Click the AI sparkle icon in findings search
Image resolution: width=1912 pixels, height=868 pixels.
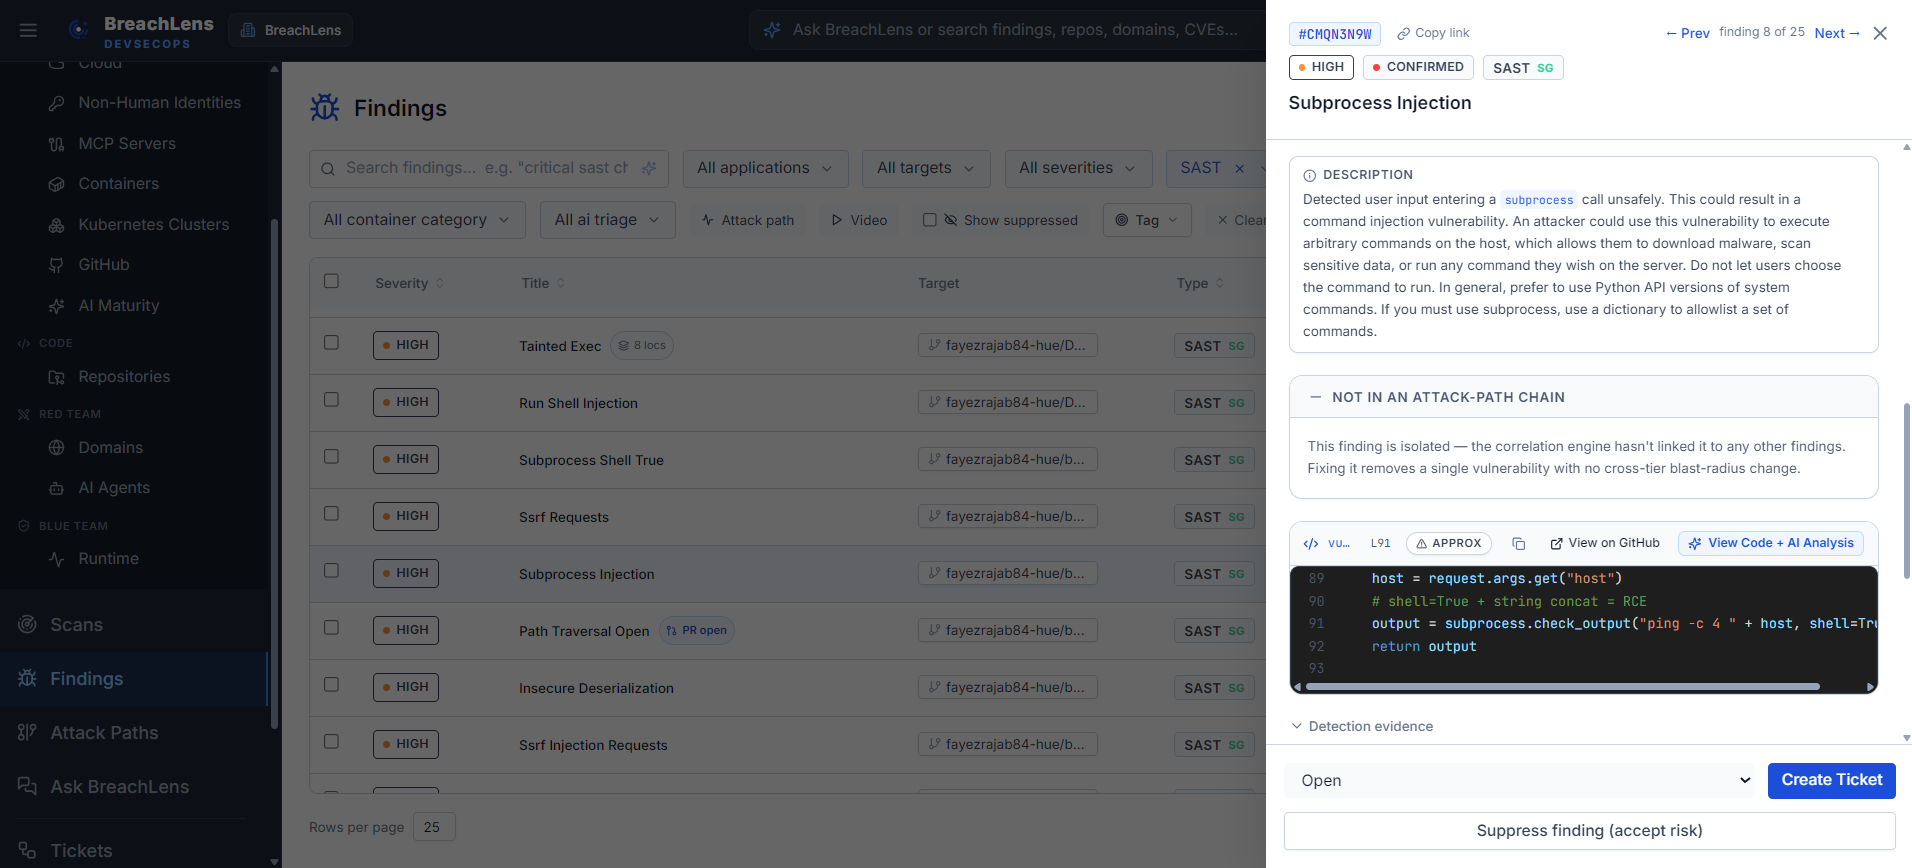pos(649,168)
